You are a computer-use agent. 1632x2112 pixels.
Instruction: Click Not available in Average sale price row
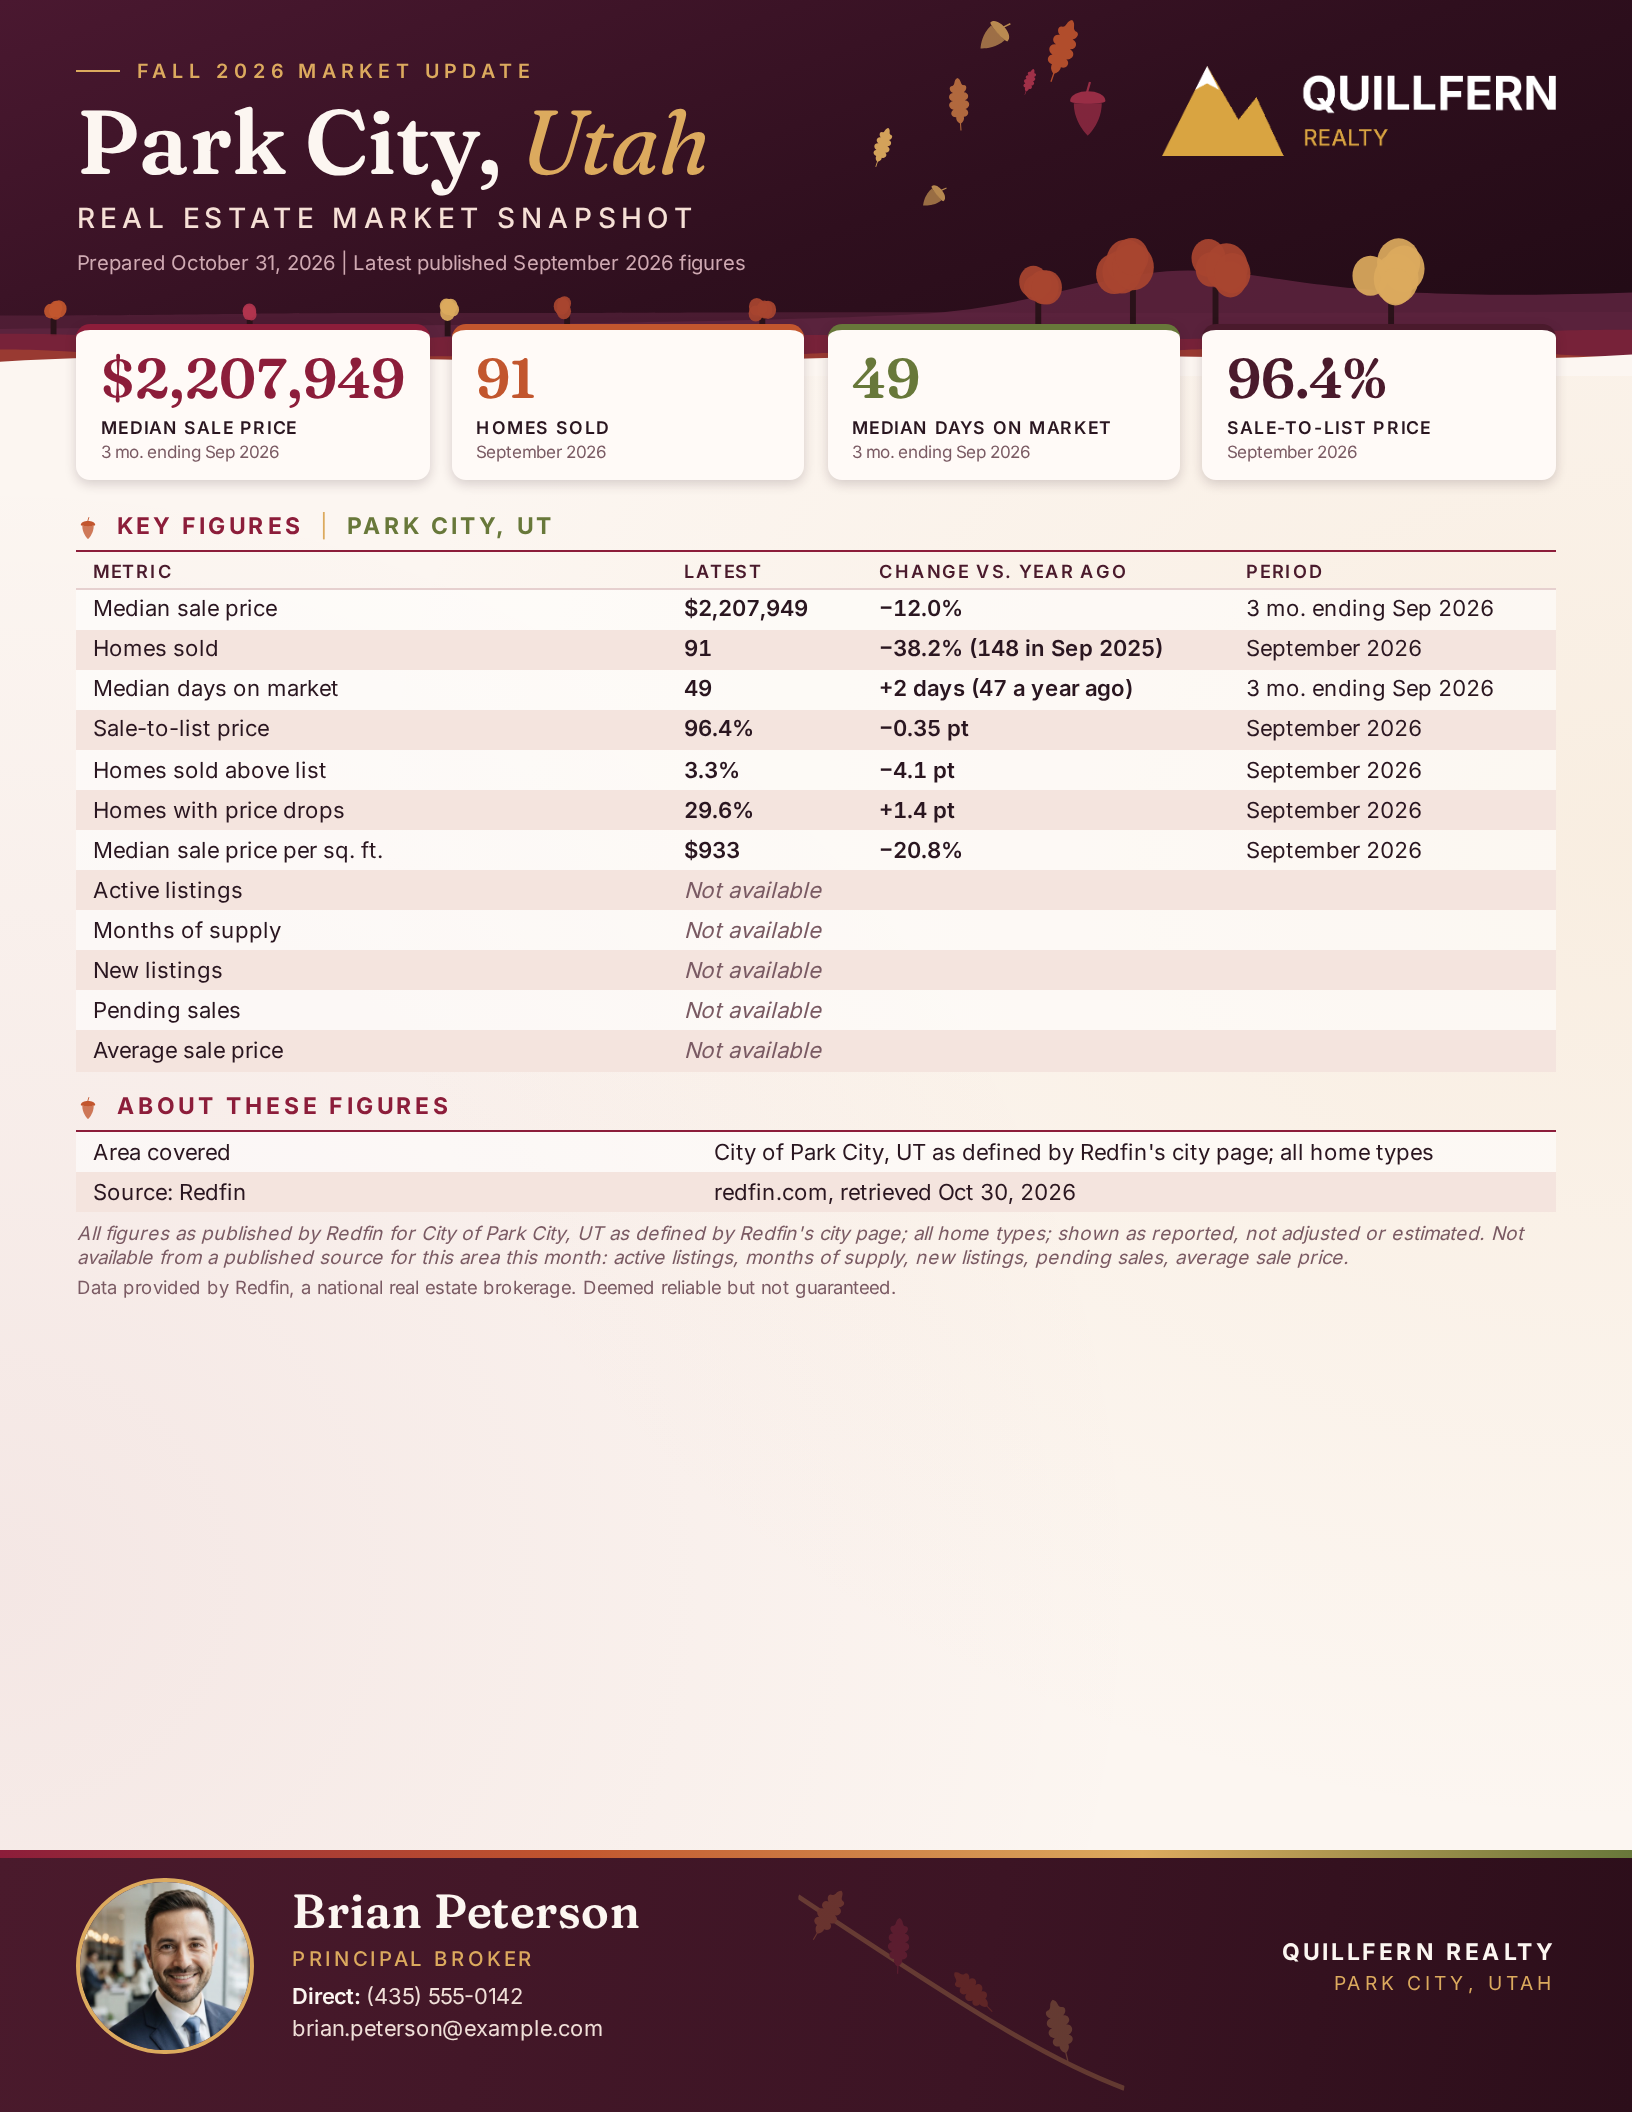(753, 1050)
